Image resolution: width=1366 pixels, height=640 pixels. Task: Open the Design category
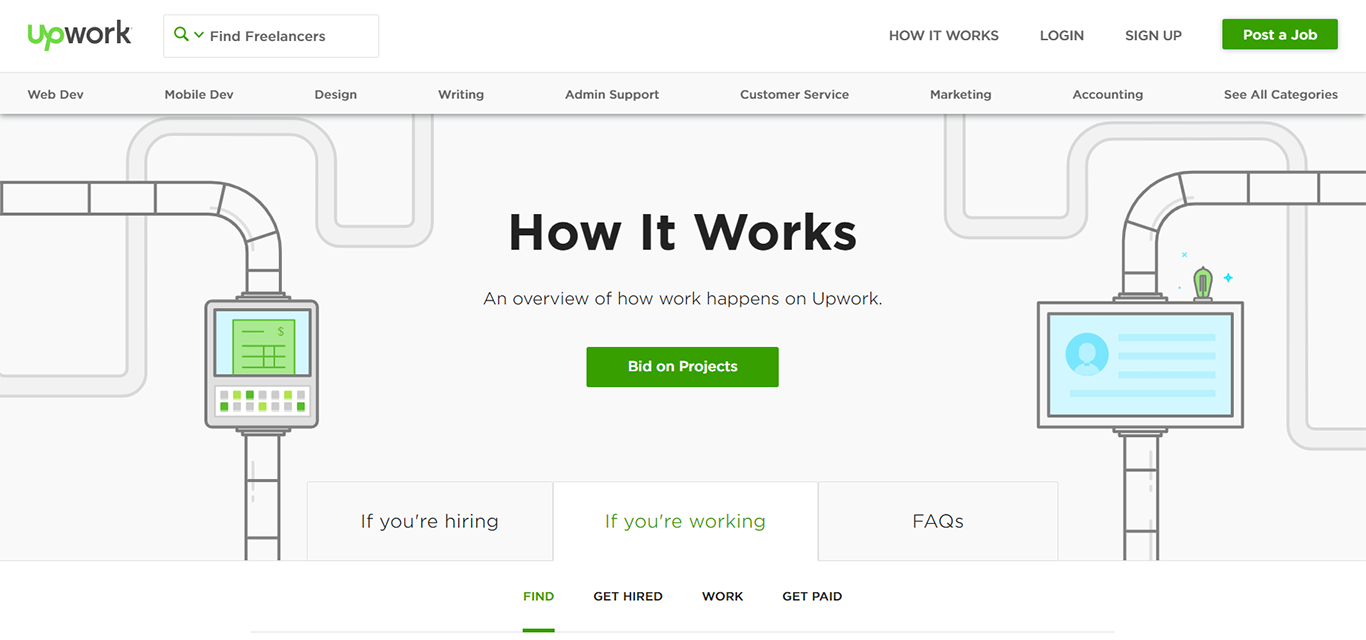[x=336, y=94]
